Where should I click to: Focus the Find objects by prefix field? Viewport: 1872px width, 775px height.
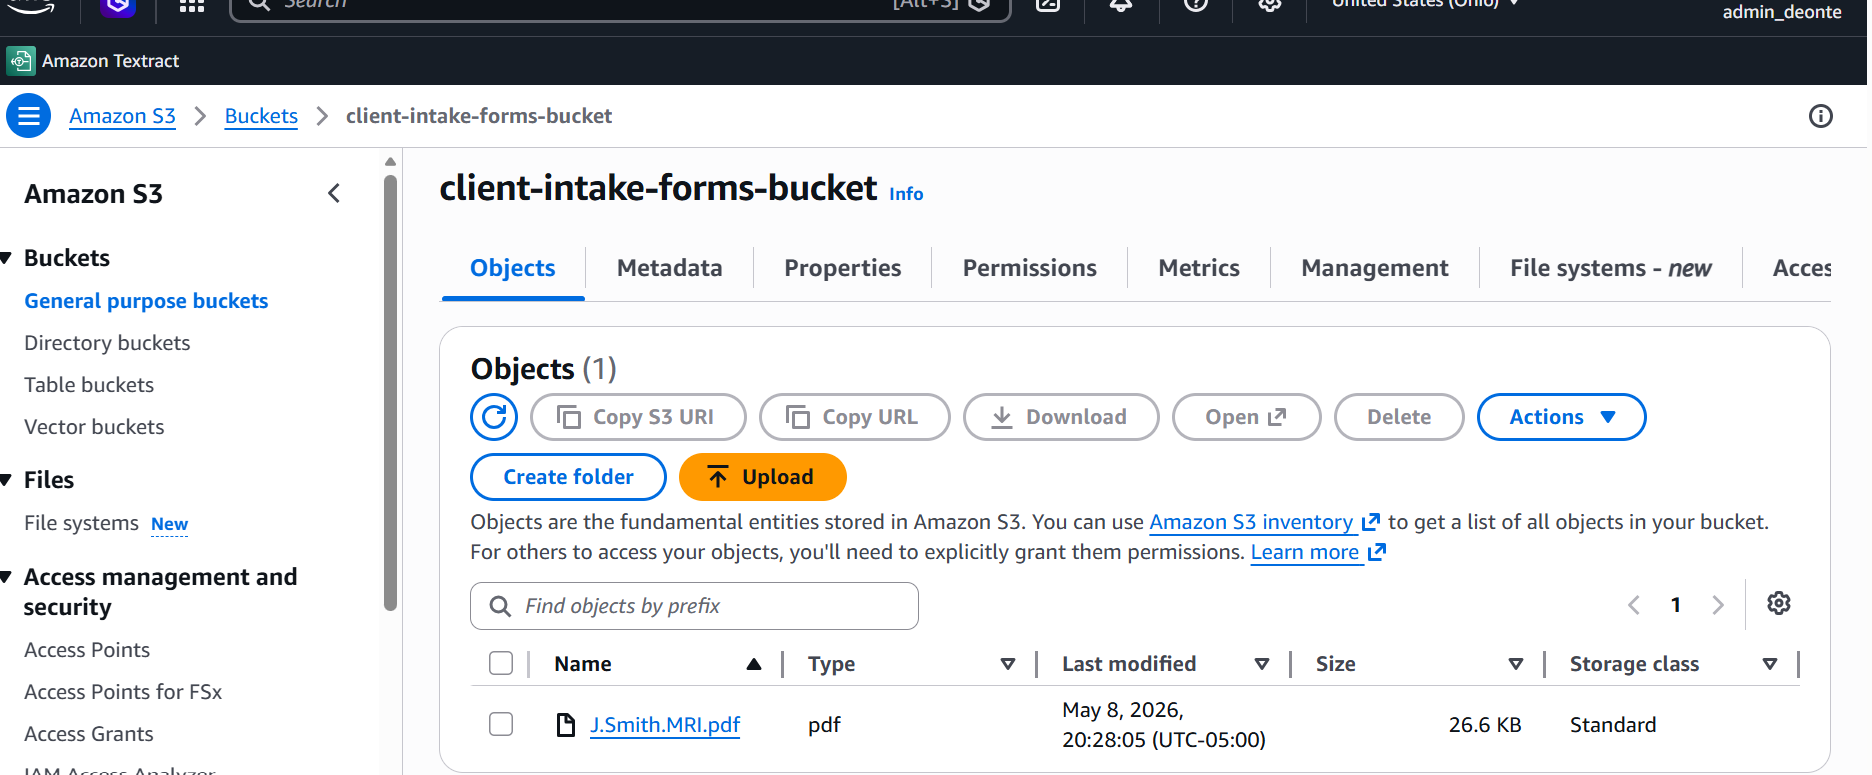pos(694,606)
